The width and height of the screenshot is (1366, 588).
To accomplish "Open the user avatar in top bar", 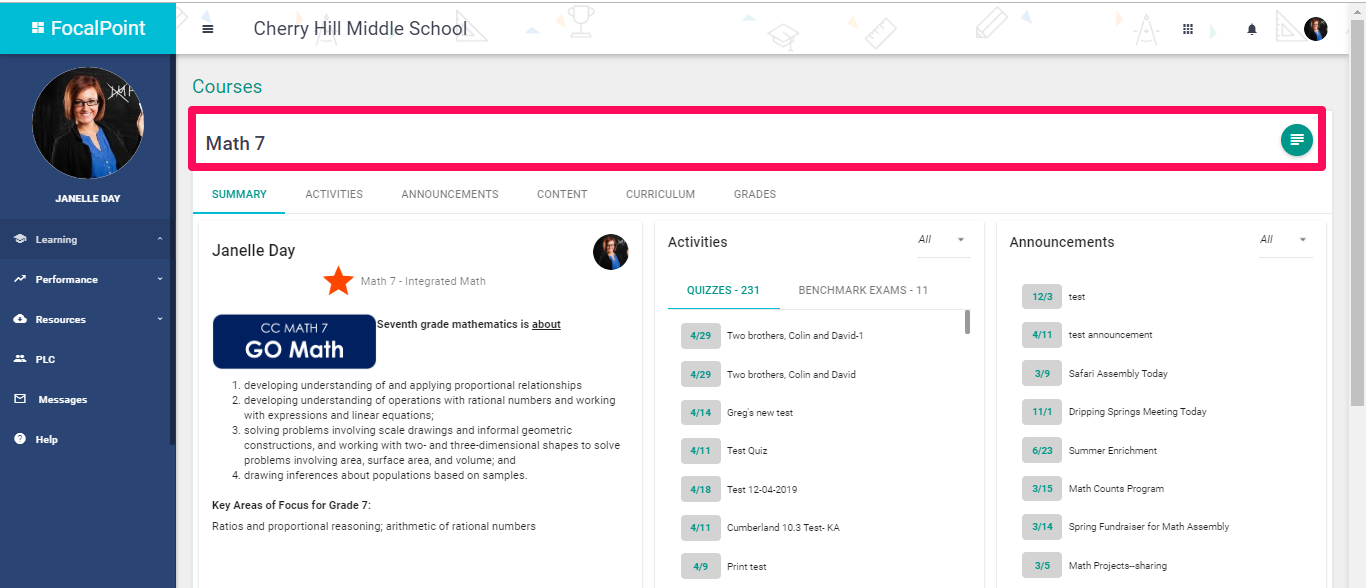I will (1316, 29).
